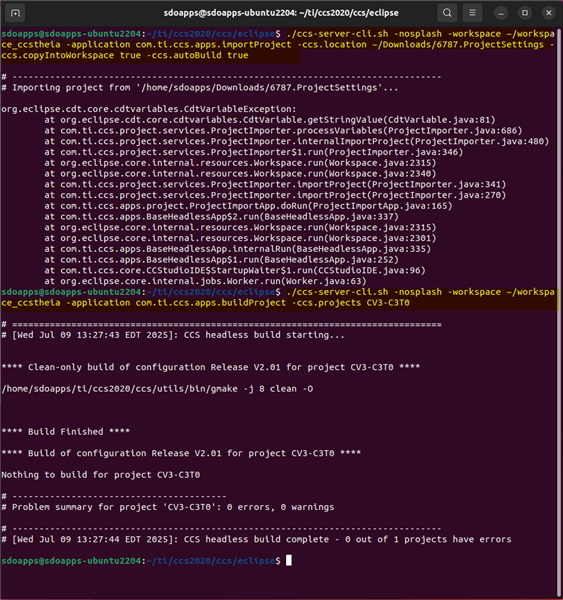Screen dimensions: 563x600
Task: Click the 'CCS headless build complete' line
Action: click(256, 539)
